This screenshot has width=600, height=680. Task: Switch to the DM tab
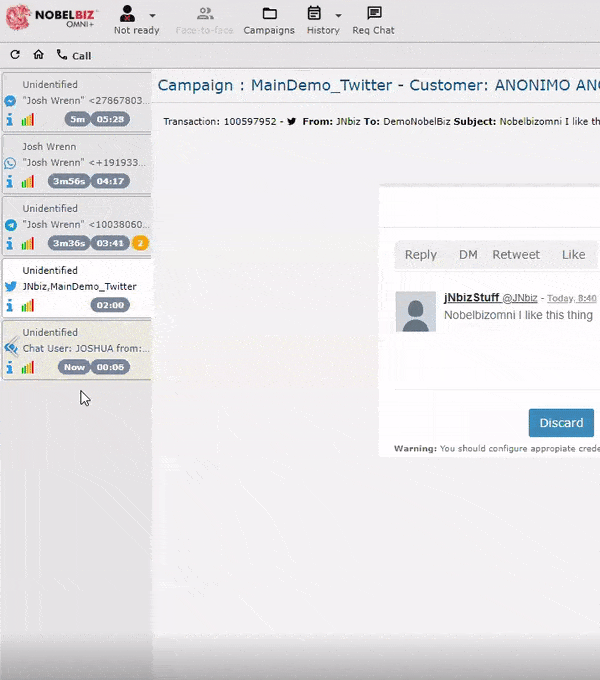[x=468, y=255]
